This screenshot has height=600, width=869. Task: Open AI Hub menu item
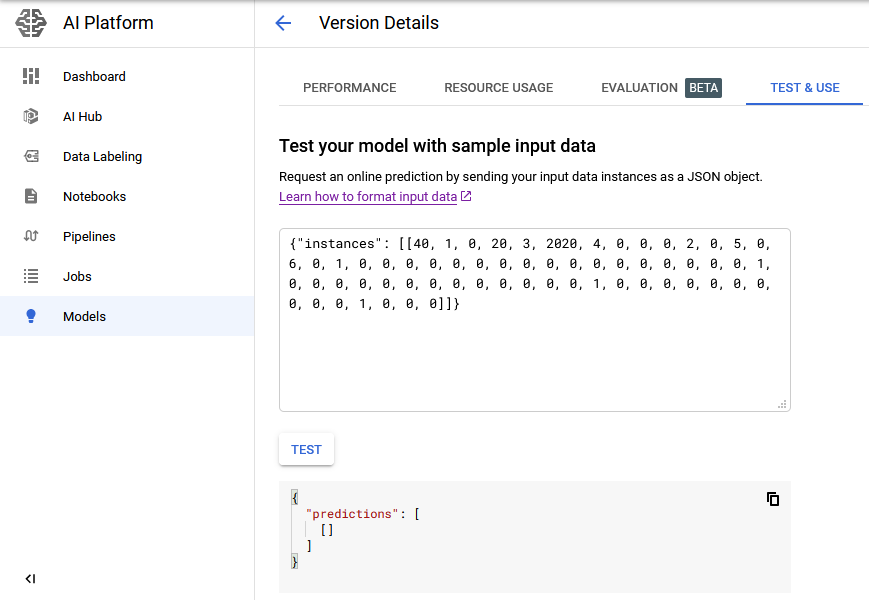pyautogui.click(x=127, y=116)
